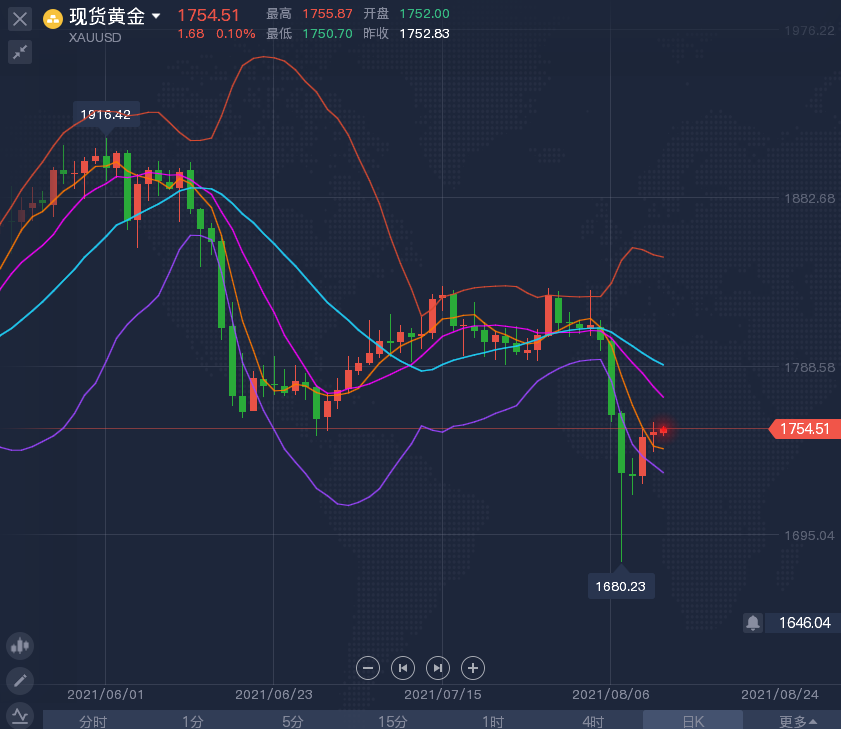This screenshot has width=841, height=729.
Task: Expand the 现货黄金 symbol dropdown arrow
Action: 156,16
